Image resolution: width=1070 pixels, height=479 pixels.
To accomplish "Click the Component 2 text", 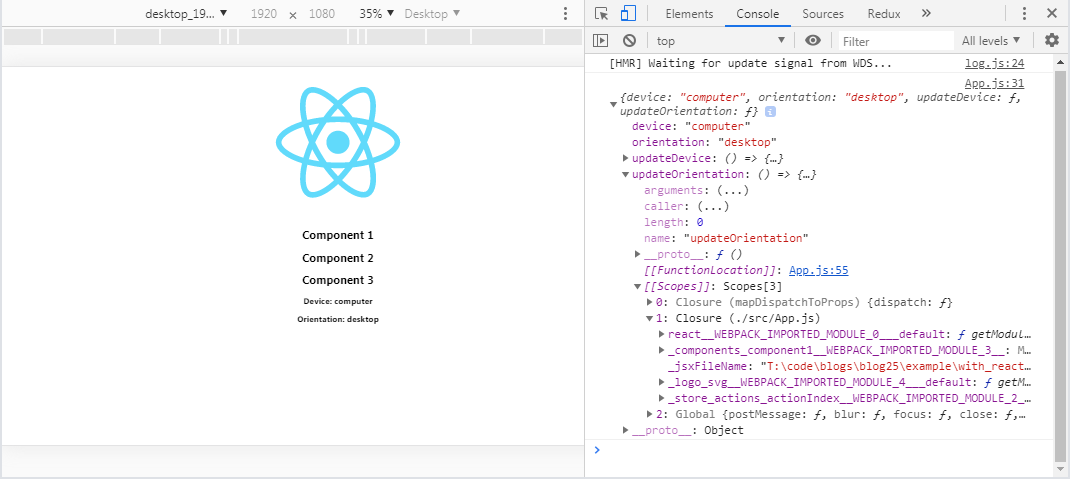I will [338, 258].
